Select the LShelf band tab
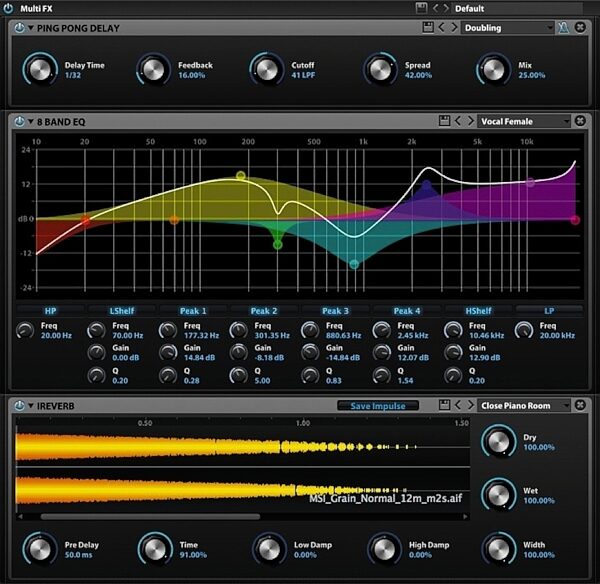600x584 pixels. 122,311
